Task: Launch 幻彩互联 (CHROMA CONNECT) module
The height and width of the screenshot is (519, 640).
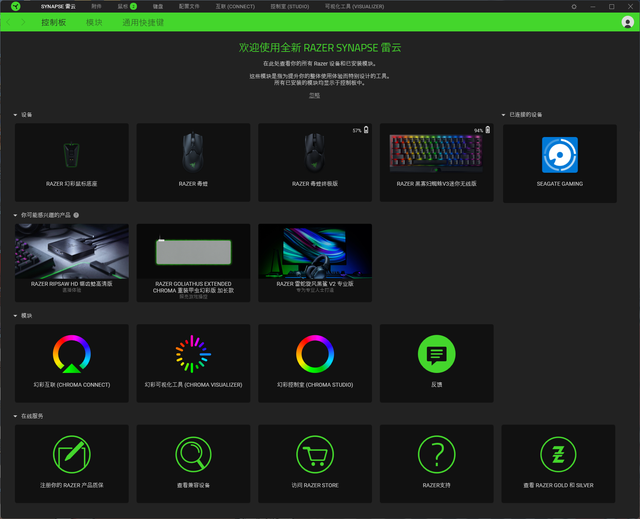Action: (x=72, y=363)
